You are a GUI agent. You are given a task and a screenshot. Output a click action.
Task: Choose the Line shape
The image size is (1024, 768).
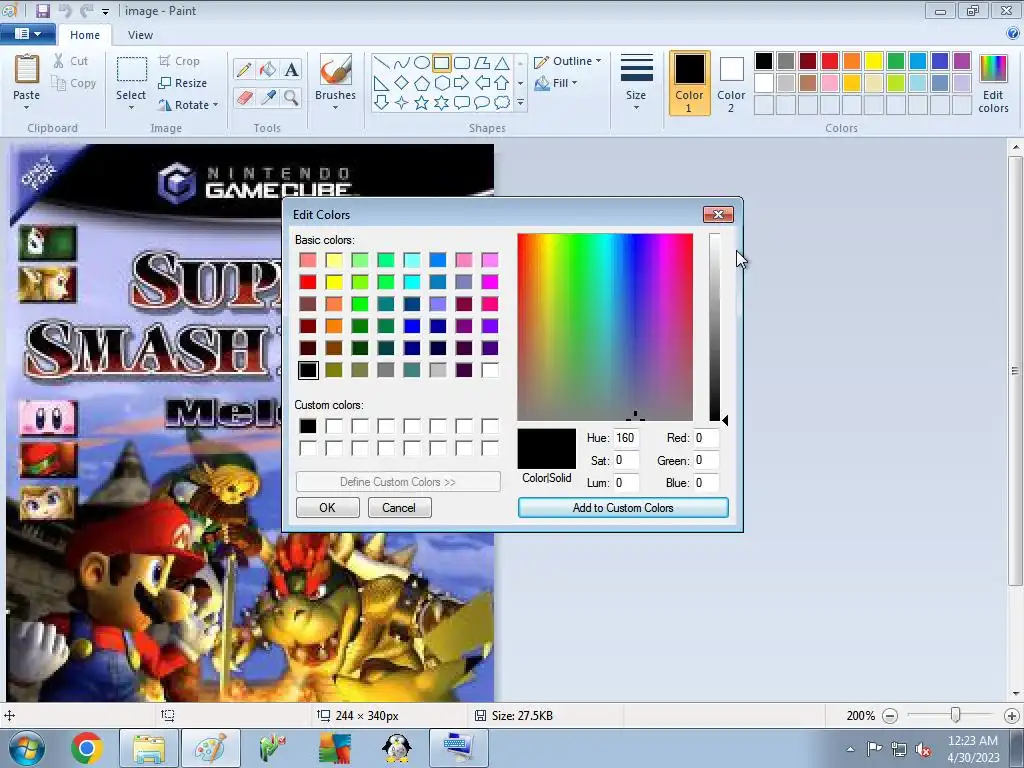pyautogui.click(x=381, y=63)
